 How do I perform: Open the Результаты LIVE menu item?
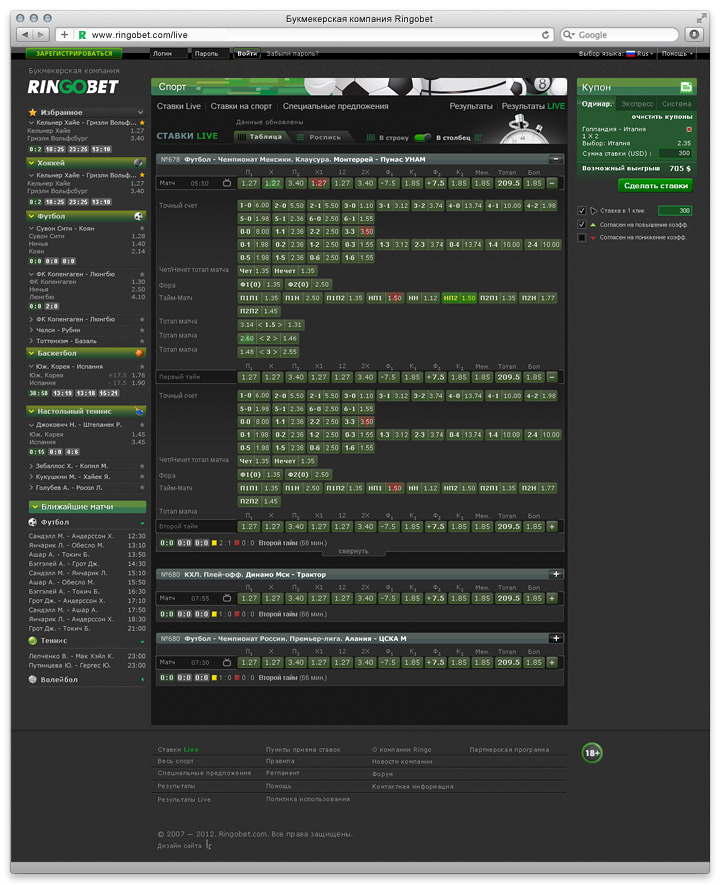click(533, 106)
